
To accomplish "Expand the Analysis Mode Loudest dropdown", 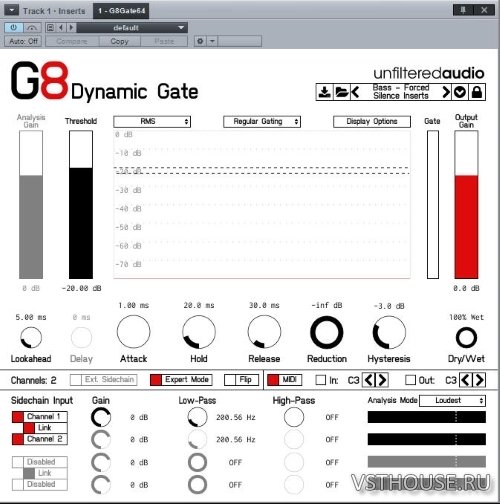I will pyautogui.click(x=452, y=401).
